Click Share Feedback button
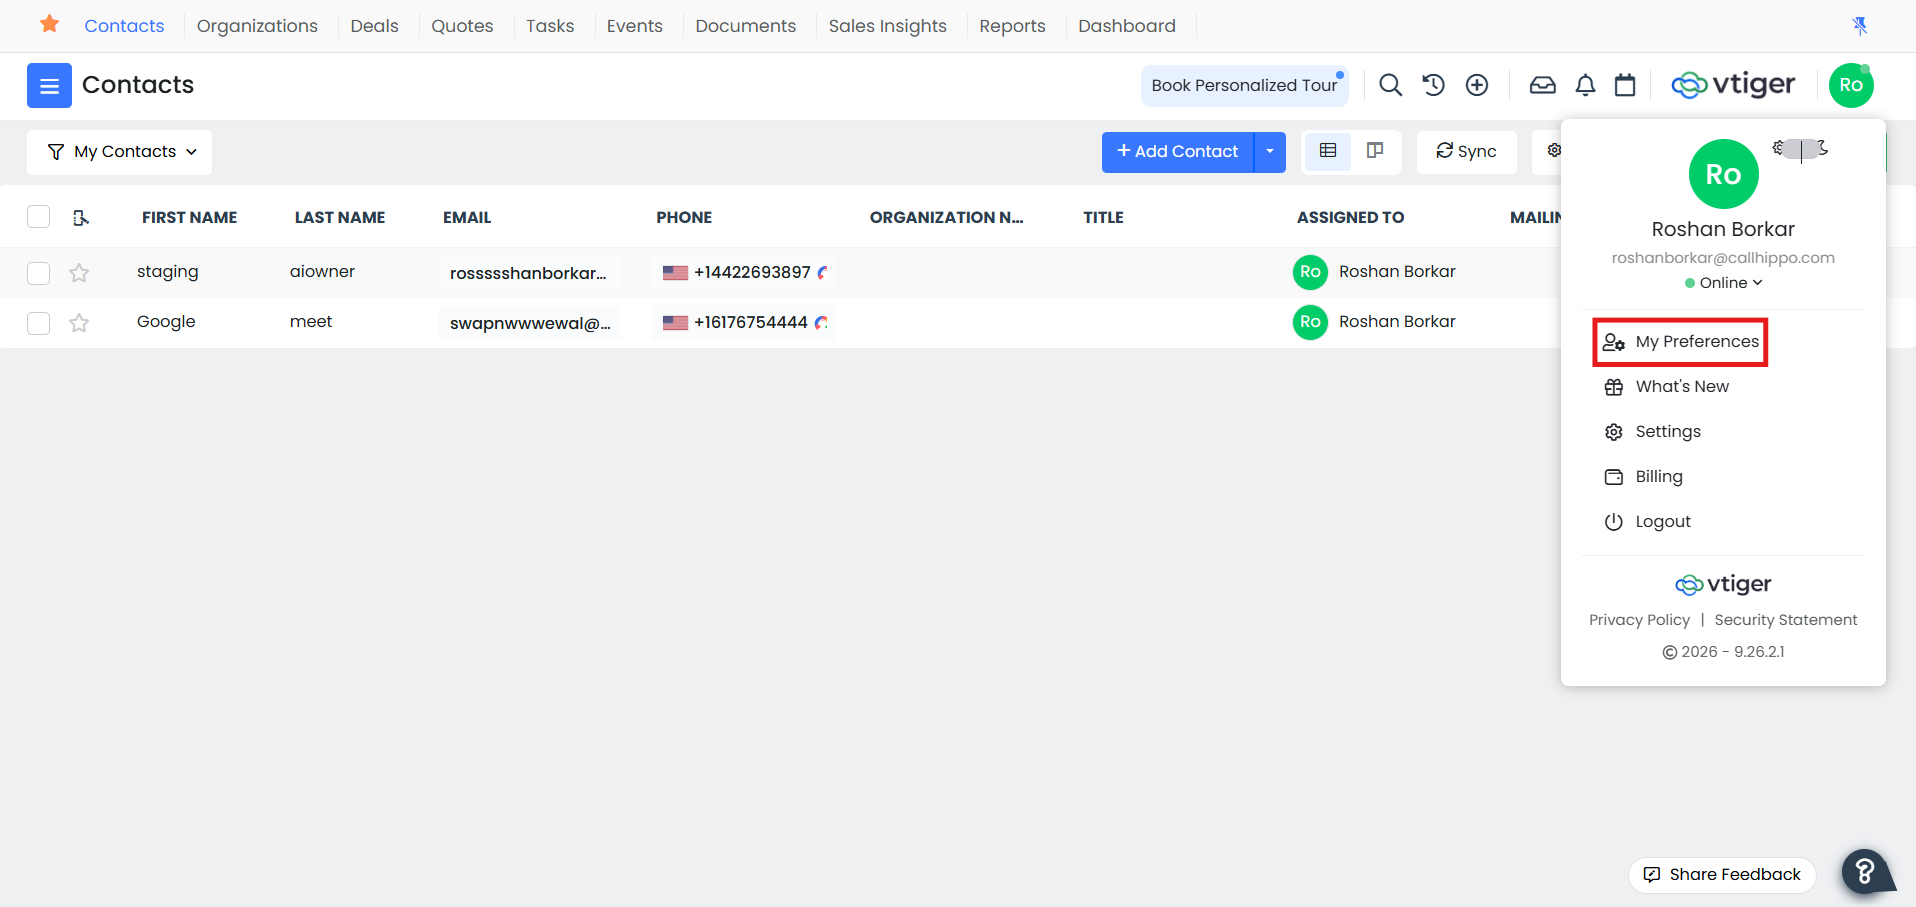The width and height of the screenshot is (1916, 907). (1722, 875)
